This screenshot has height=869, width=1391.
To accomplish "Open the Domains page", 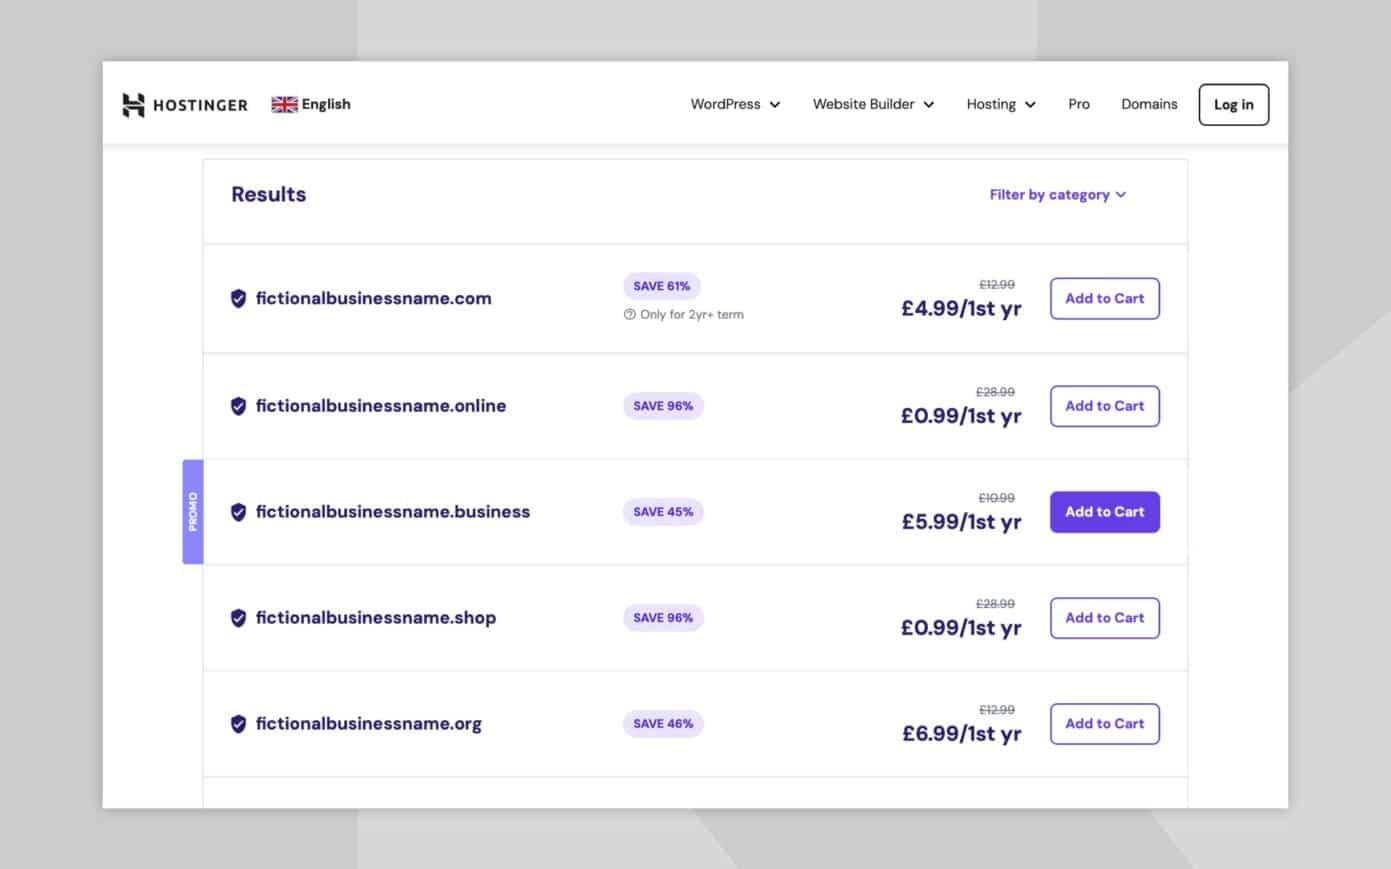I will pos(1149,104).
